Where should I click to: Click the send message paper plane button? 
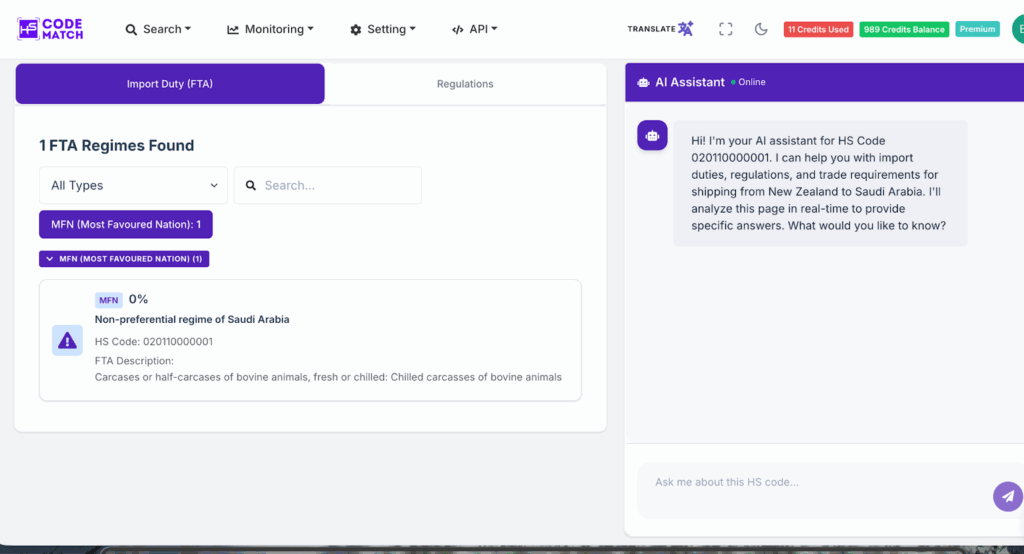(1007, 496)
